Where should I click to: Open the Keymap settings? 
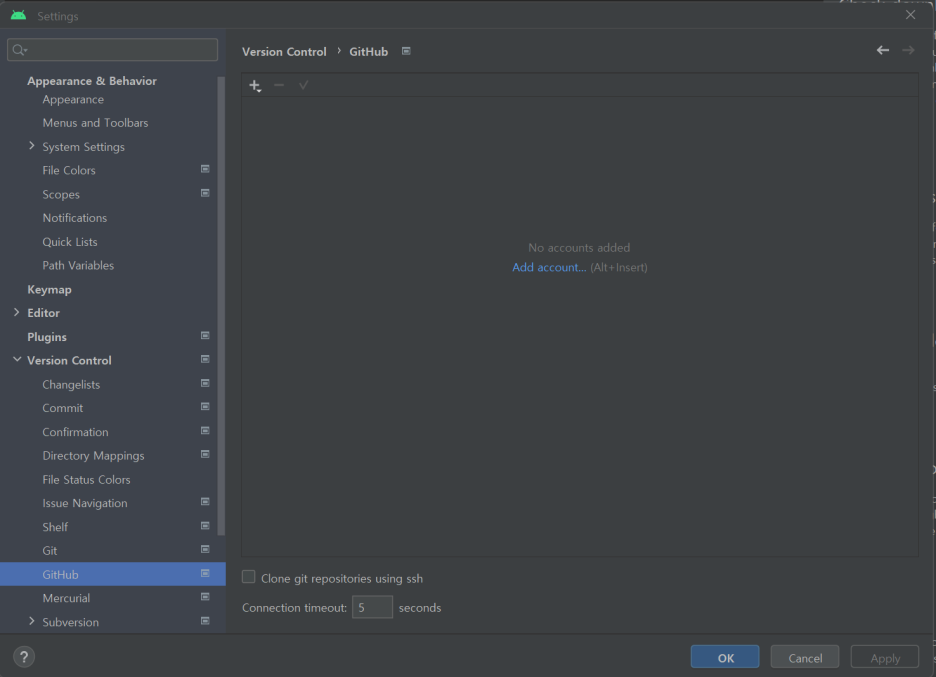pyautogui.click(x=49, y=290)
